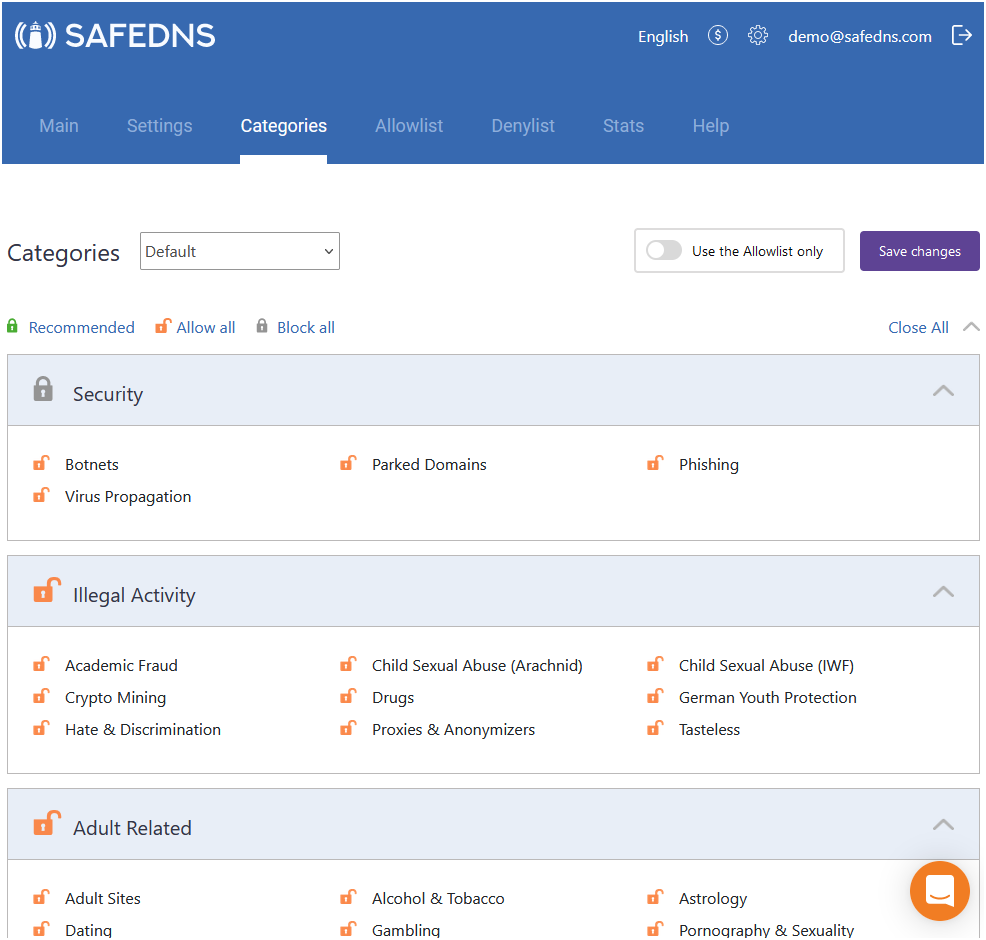Click the Adult Related section lock icon
This screenshot has width=986, height=940.
pos(46,824)
